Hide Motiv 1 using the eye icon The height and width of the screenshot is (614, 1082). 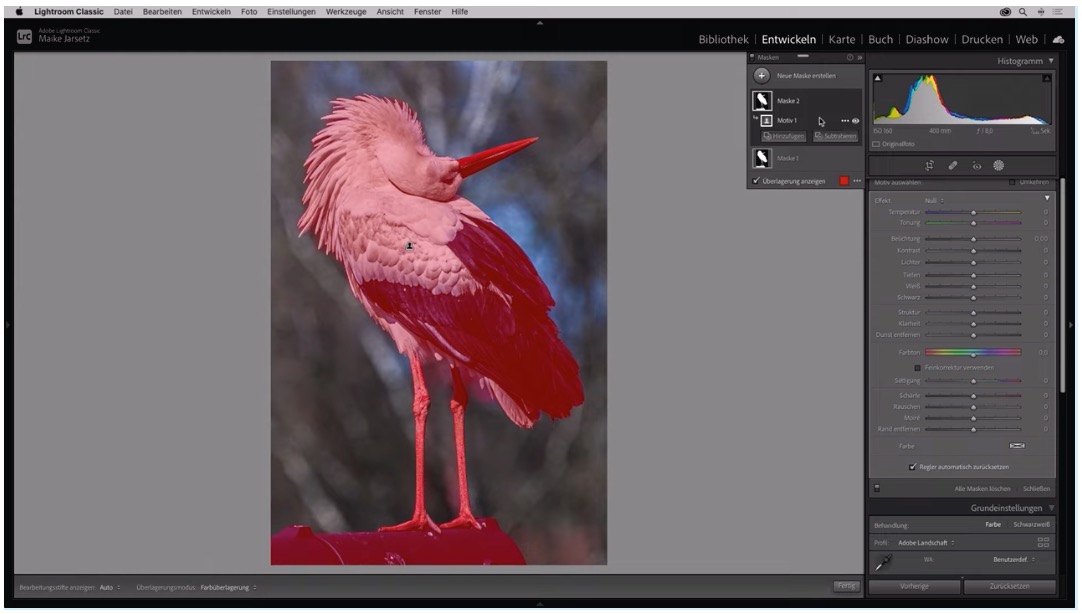(856, 121)
